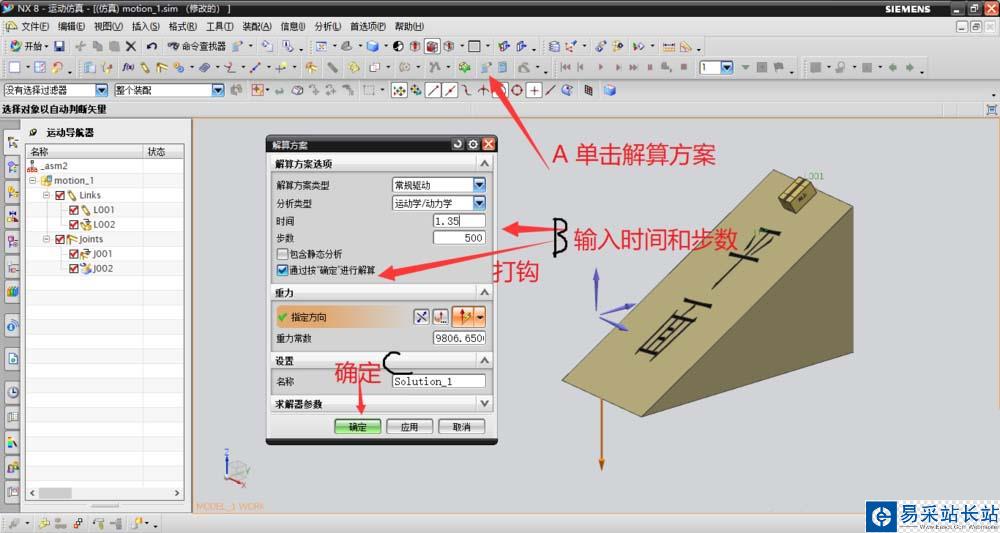Toggle the L001 link checkbox

point(73,210)
